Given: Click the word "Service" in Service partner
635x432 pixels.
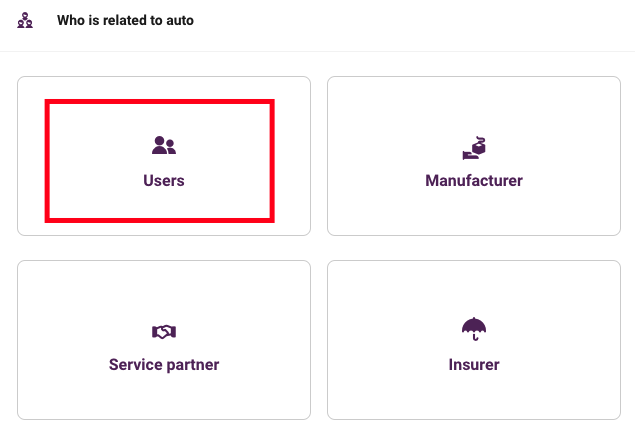Looking at the screenshot, I should [x=136, y=365].
